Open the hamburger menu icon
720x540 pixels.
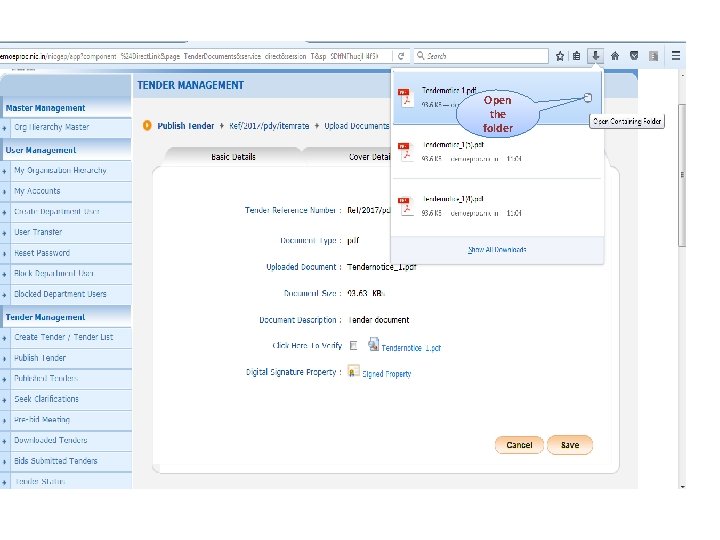[675, 56]
